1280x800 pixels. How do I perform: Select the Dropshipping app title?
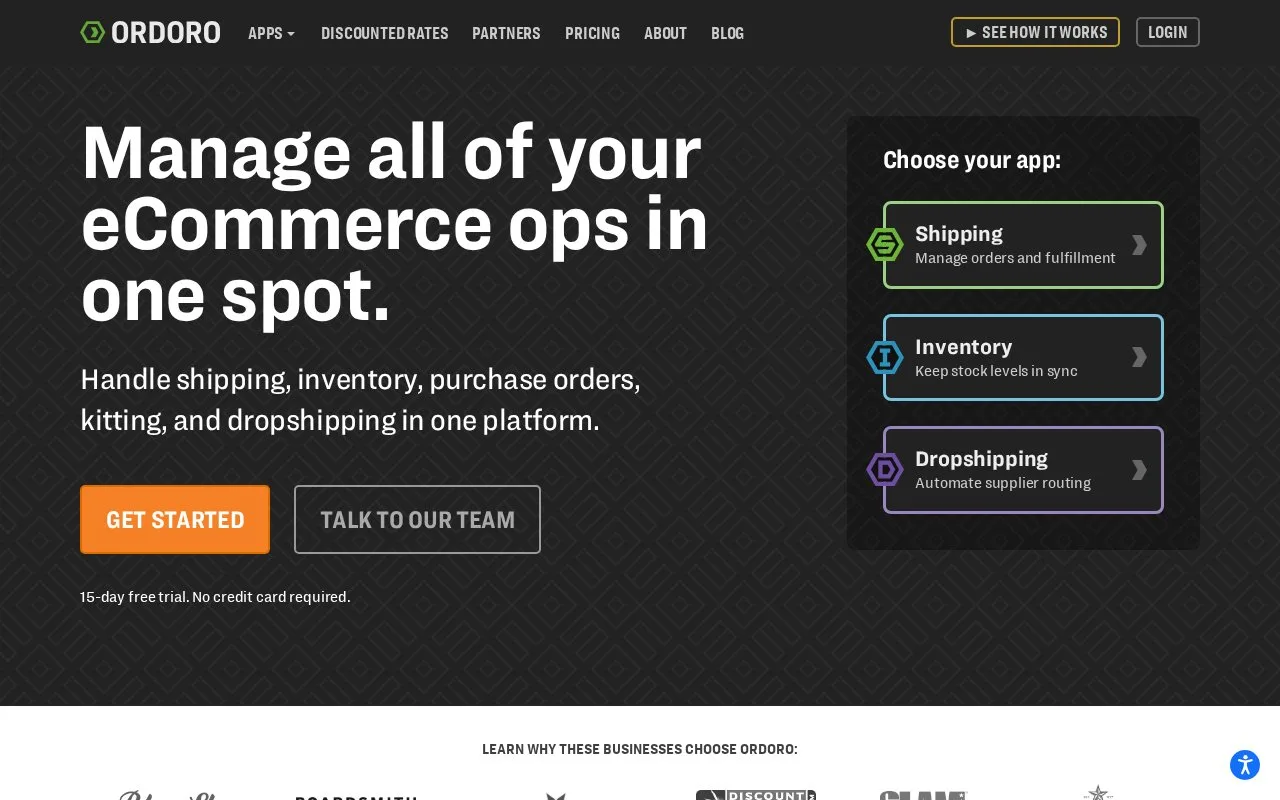981,458
